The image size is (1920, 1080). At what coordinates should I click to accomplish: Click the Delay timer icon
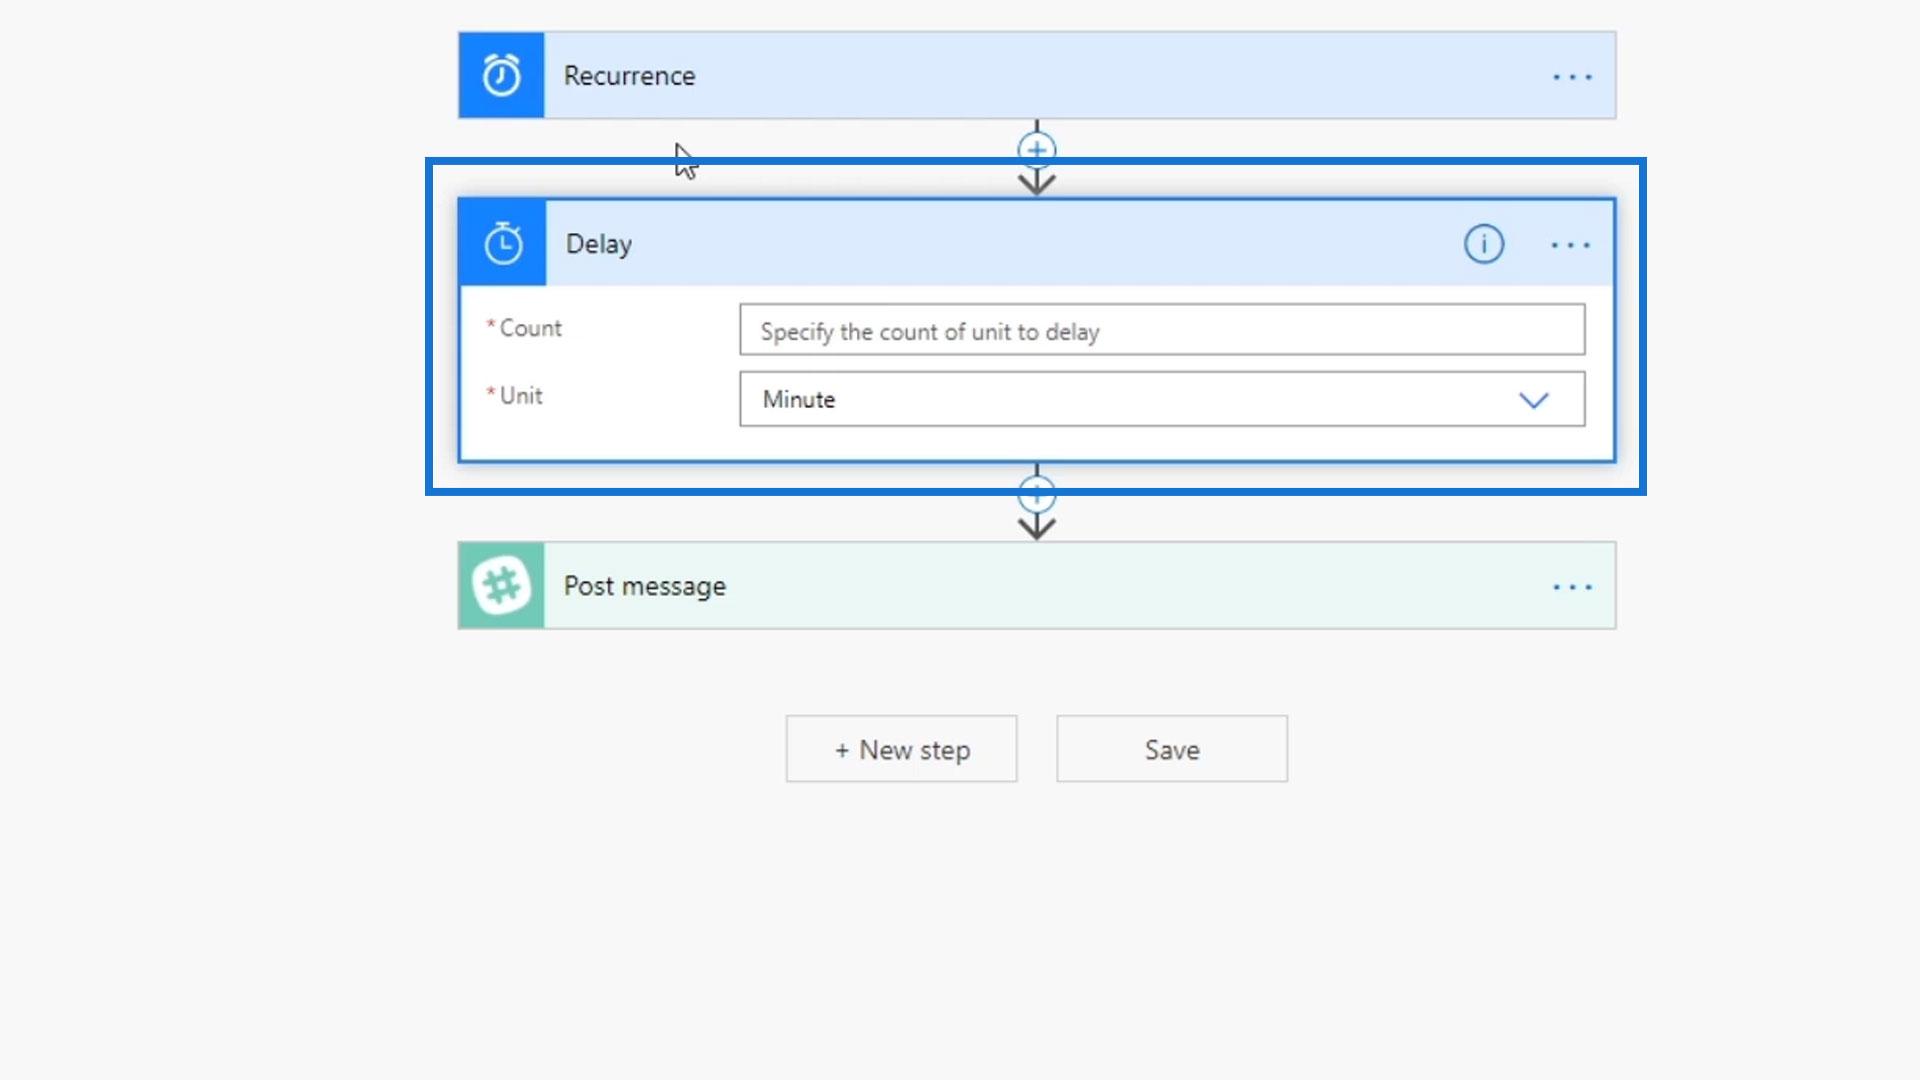click(502, 244)
